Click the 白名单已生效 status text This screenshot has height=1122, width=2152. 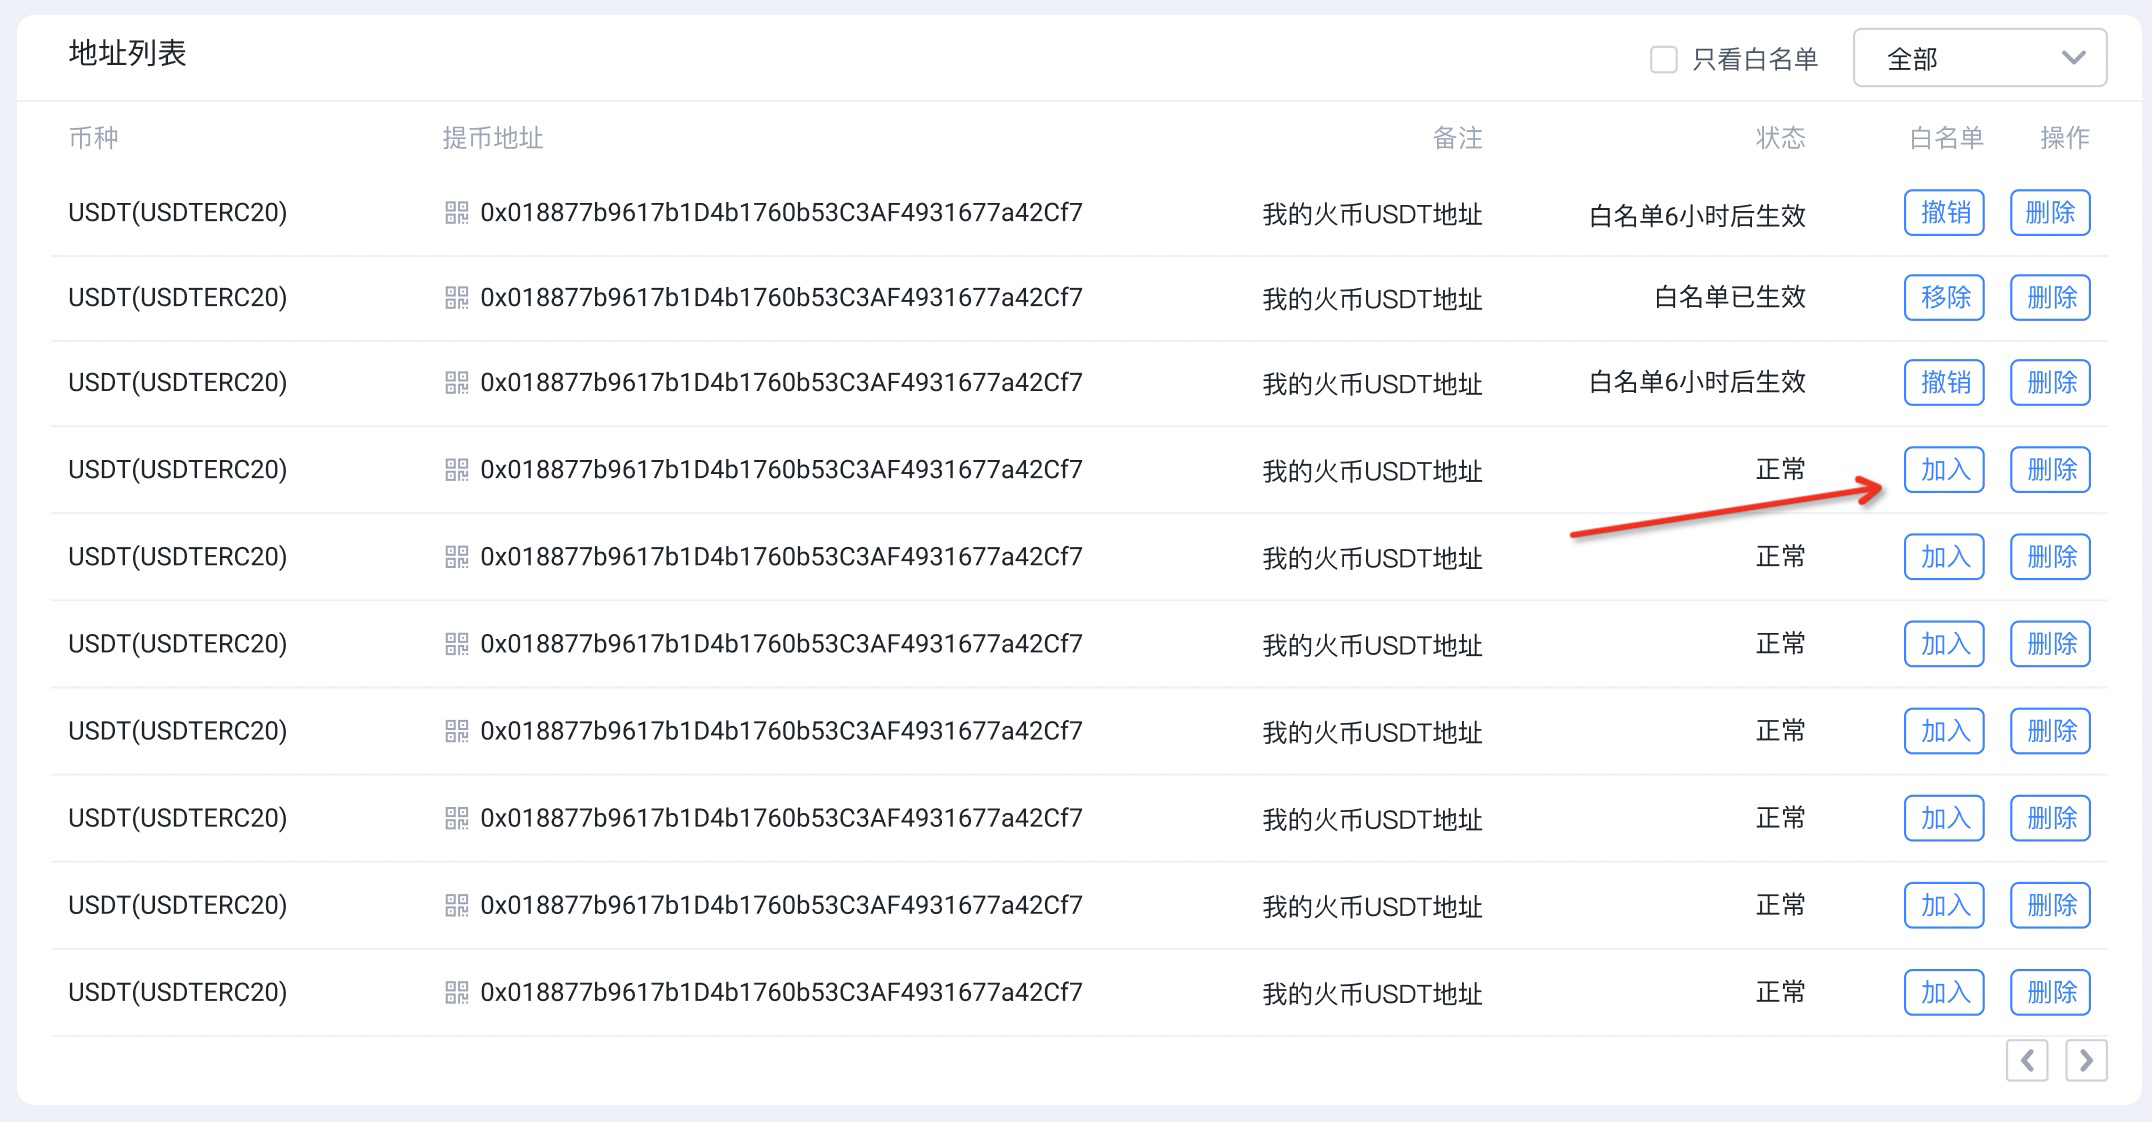(x=1730, y=297)
